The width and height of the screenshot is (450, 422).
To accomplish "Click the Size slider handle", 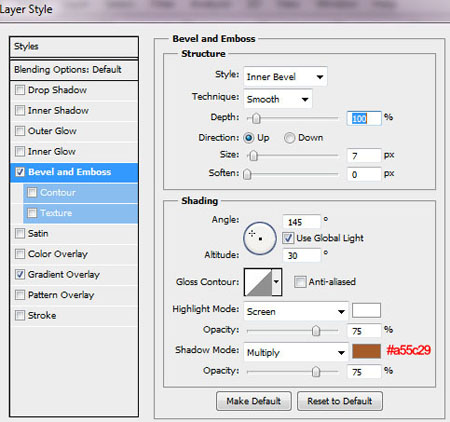I will coord(254,155).
